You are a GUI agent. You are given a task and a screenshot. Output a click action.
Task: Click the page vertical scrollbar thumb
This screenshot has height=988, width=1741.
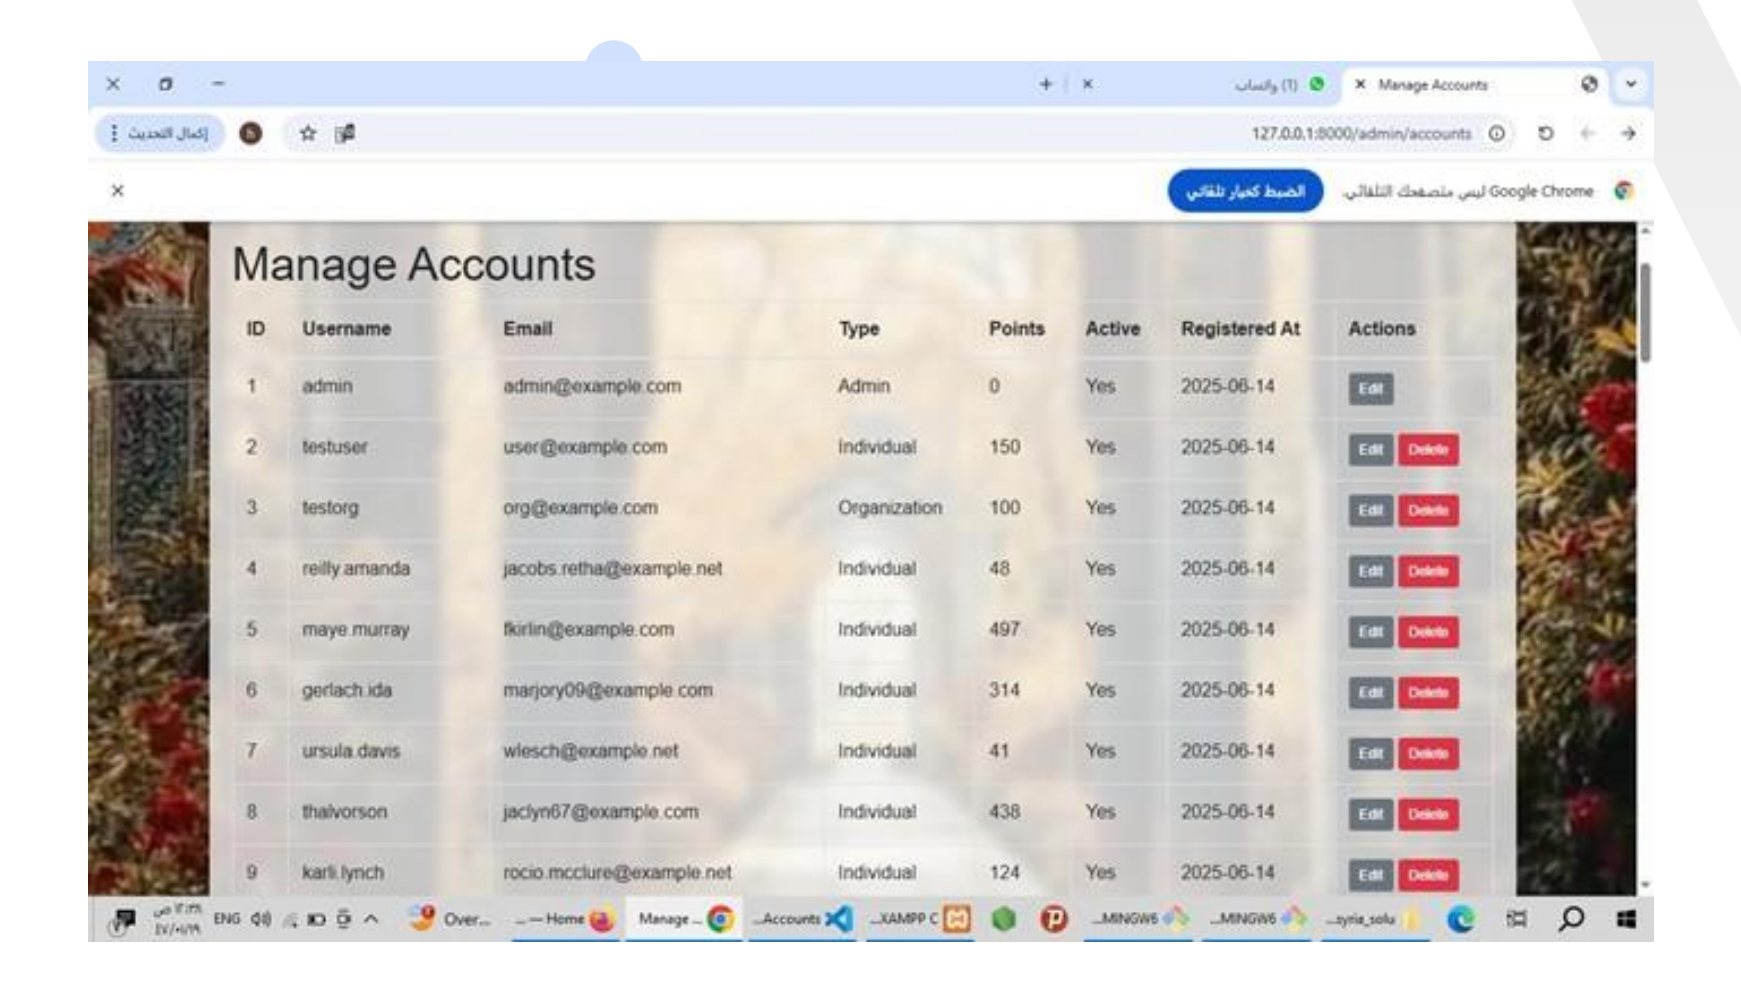click(x=1645, y=310)
